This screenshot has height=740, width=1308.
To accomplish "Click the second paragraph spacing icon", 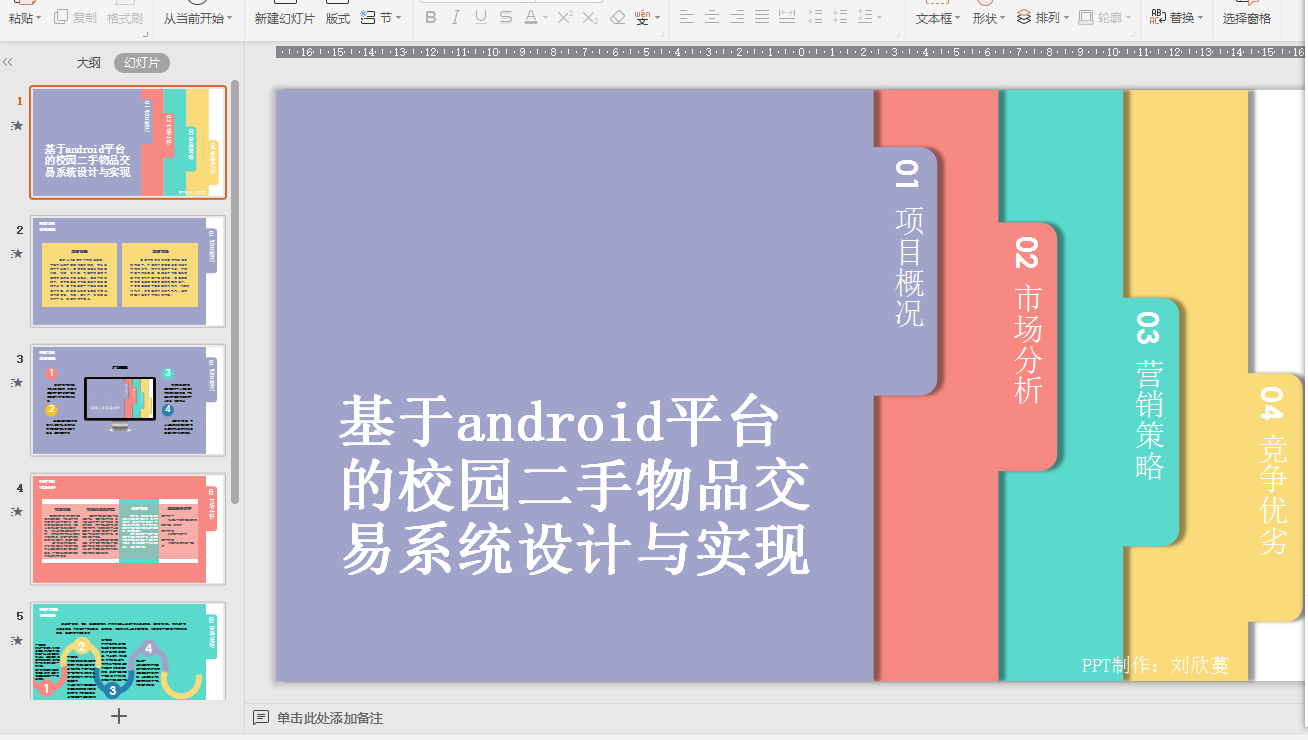I will pyautogui.click(x=840, y=17).
